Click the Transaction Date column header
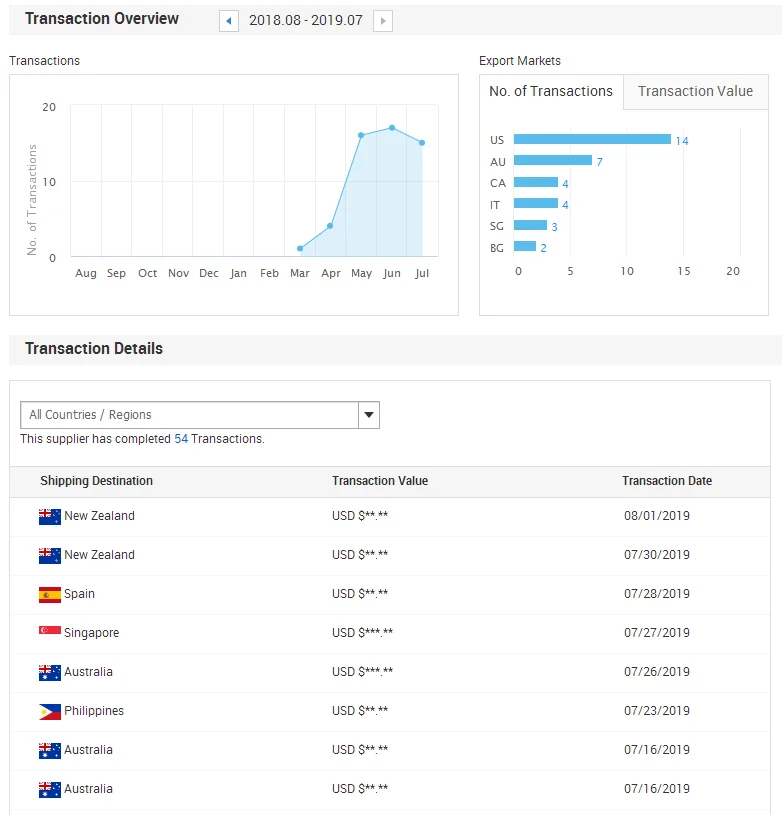Viewport: 782px width, 815px height. pos(667,481)
